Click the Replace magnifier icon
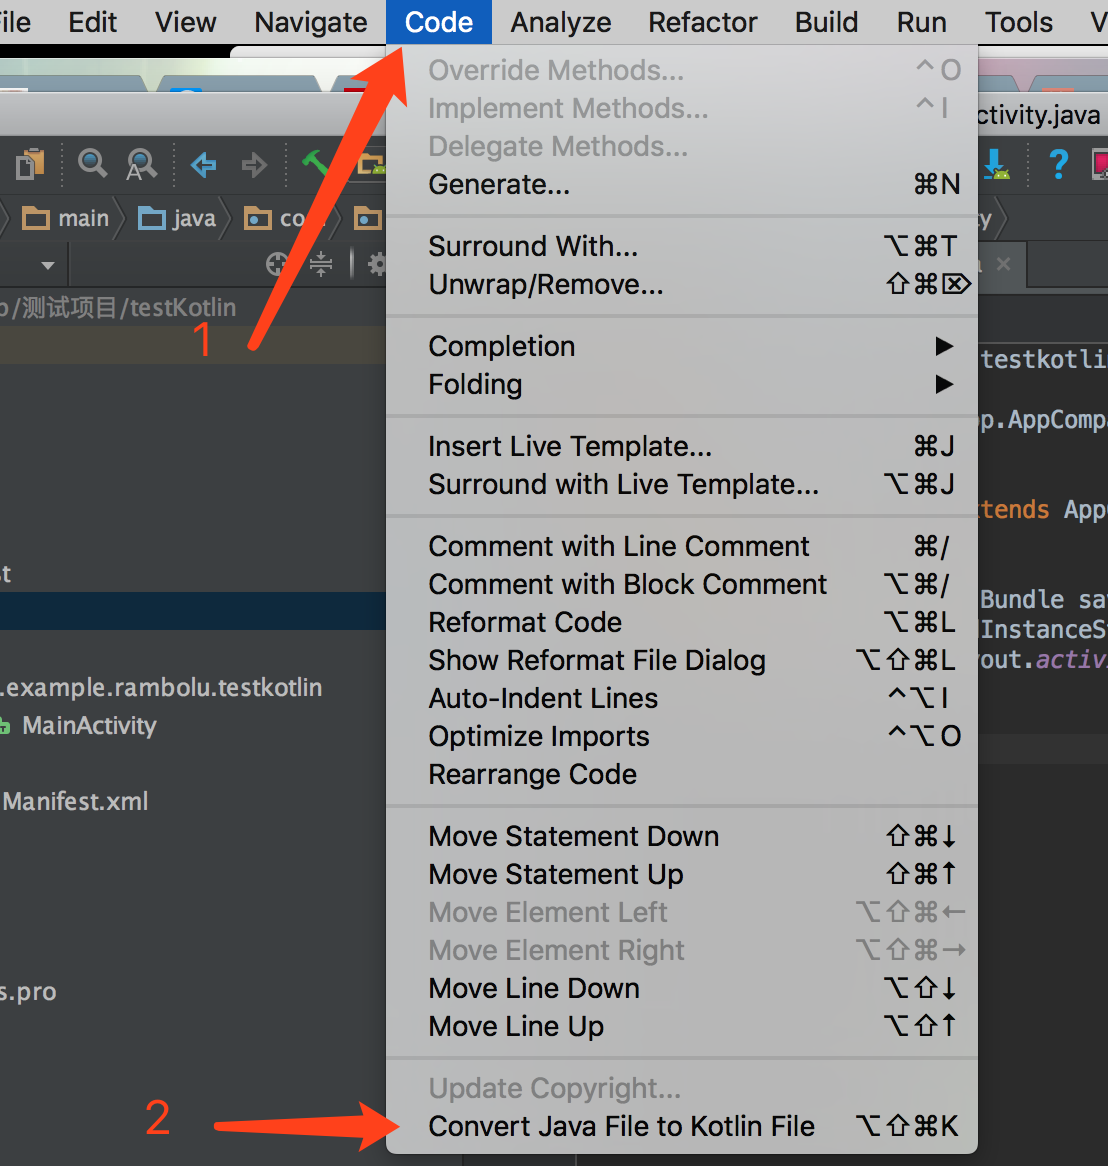 [141, 164]
